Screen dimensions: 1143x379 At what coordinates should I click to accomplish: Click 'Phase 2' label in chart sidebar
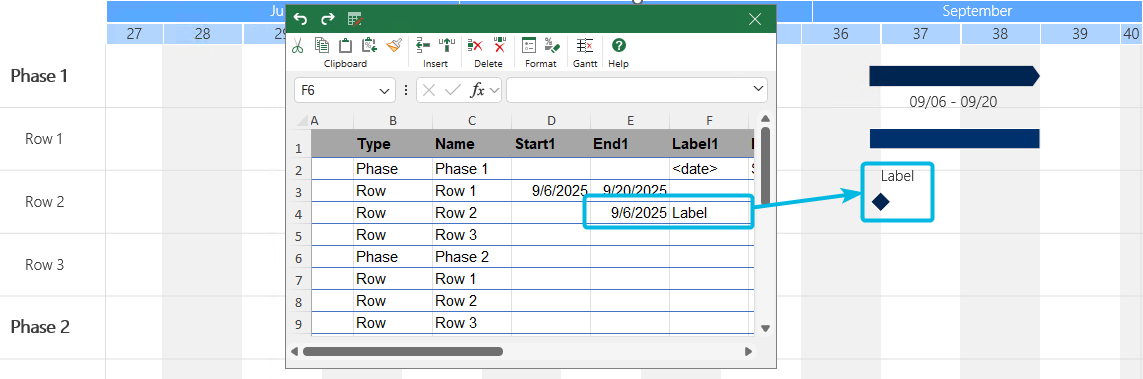[39, 327]
